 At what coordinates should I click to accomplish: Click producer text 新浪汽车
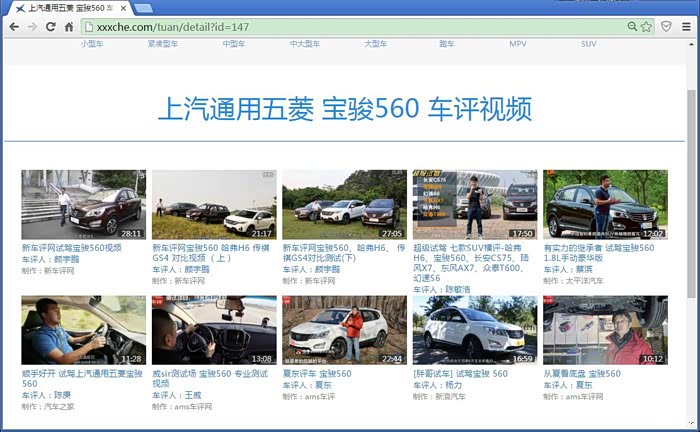[x=450, y=396]
